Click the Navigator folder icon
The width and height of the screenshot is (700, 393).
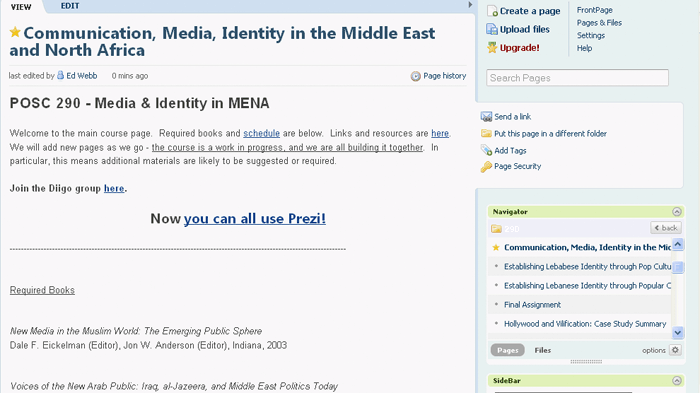496,229
